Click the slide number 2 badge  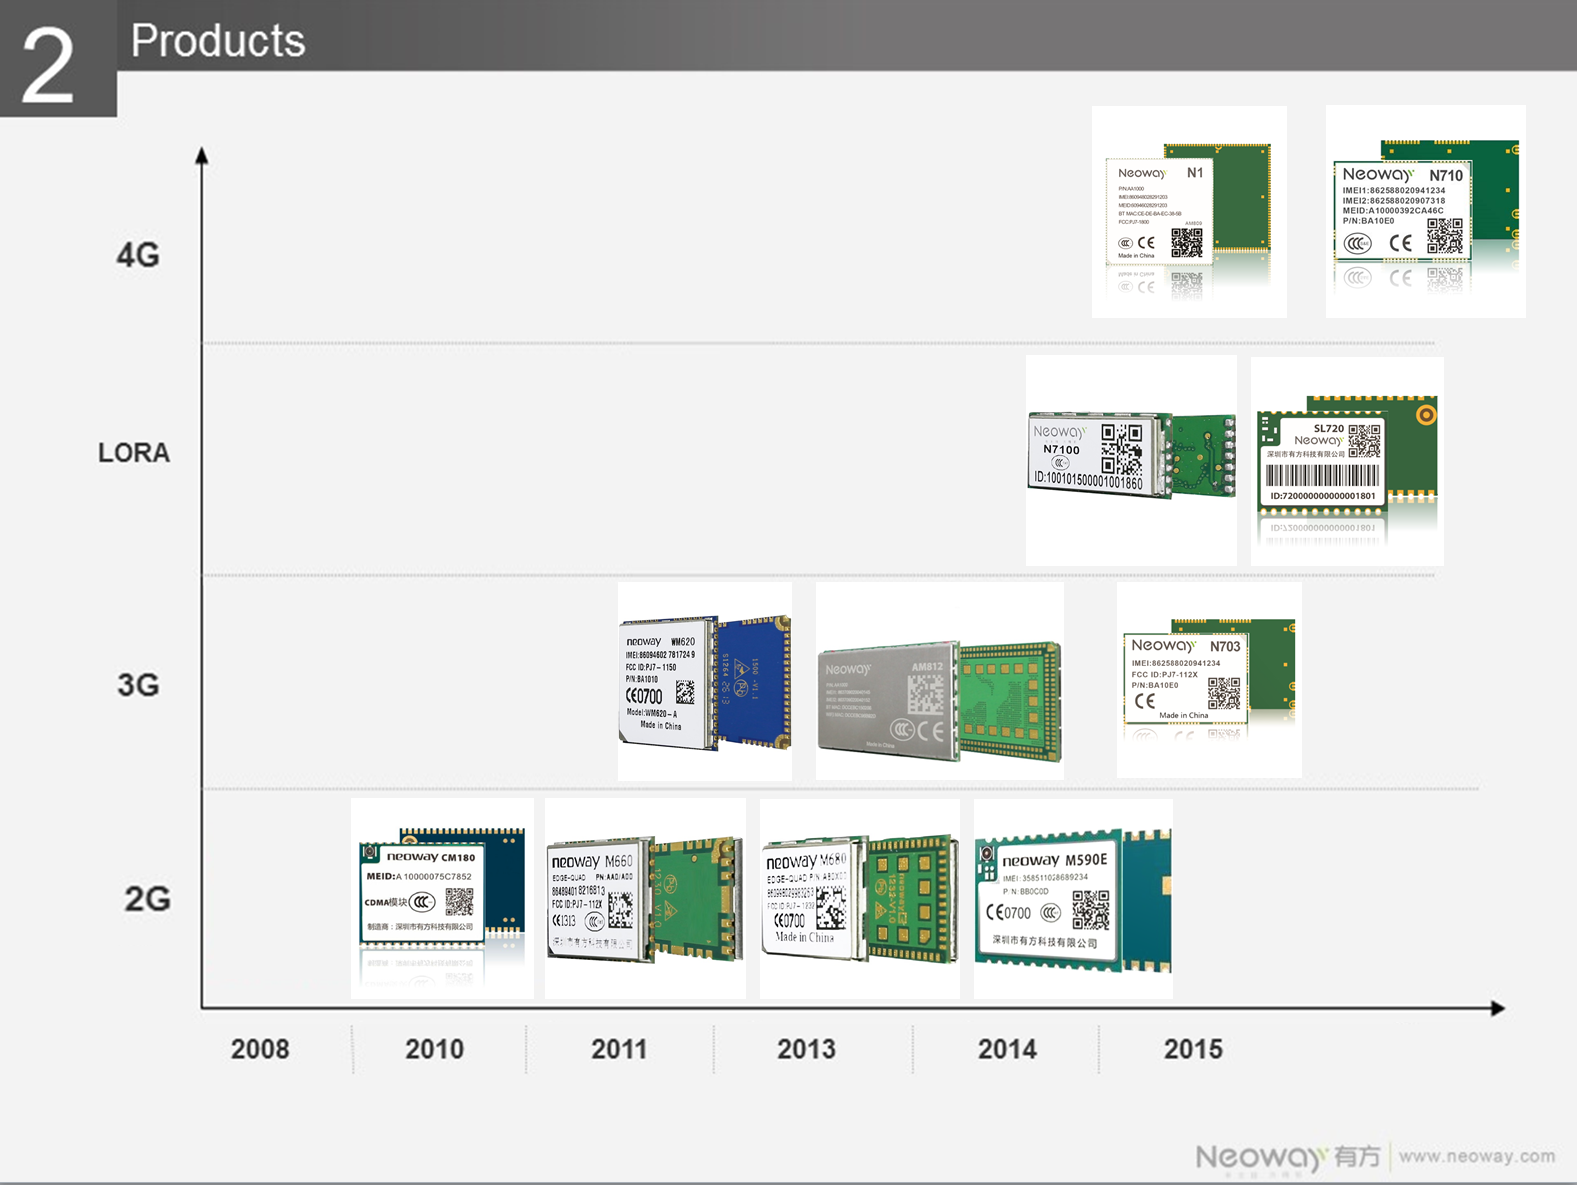pyautogui.click(x=49, y=64)
